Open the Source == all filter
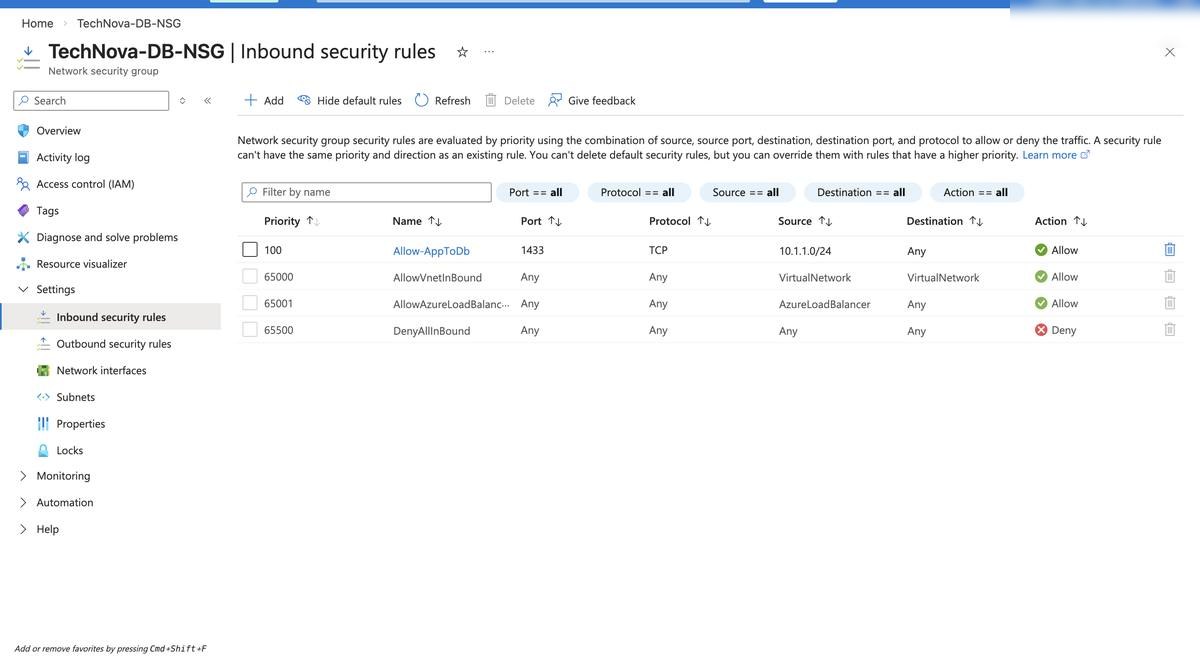The image size is (1200, 657). click(746, 192)
